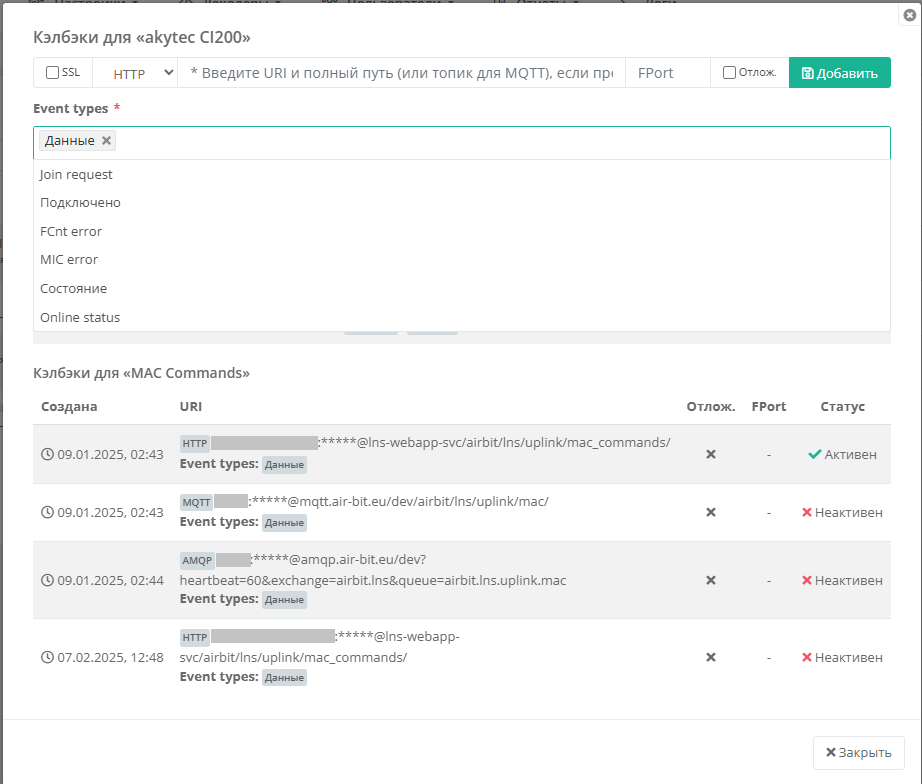Pick Online status from the dropdown options
This screenshot has width=922, height=784.
tap(80, 318)
